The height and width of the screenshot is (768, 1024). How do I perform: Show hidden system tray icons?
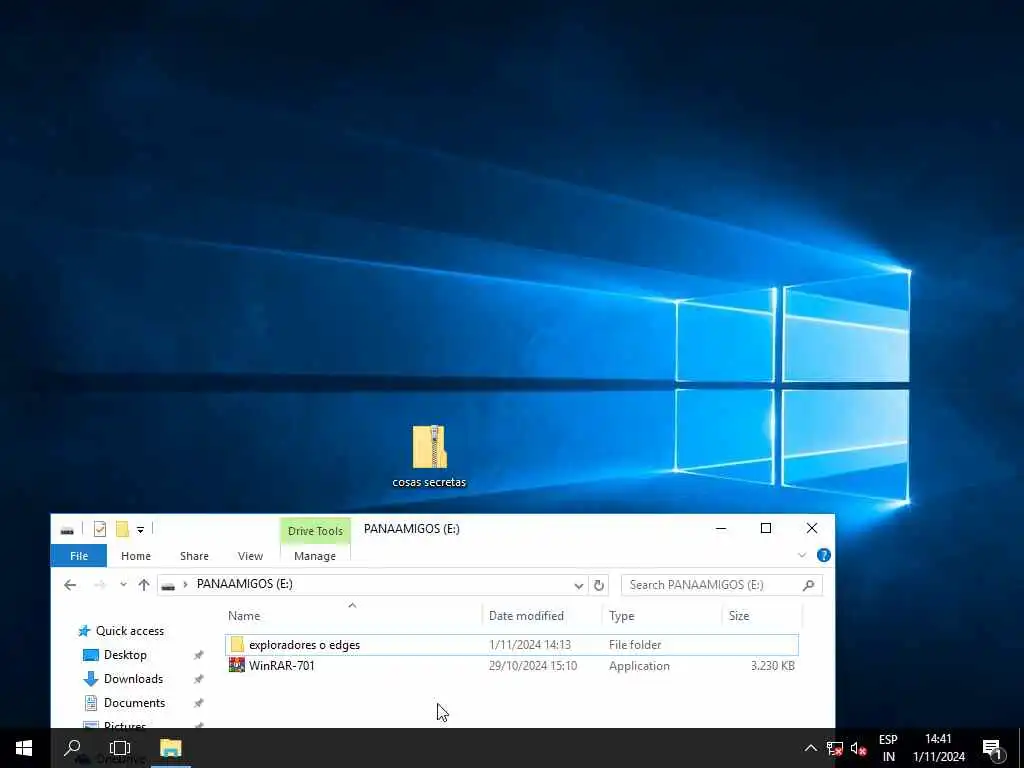click(810, 748)
